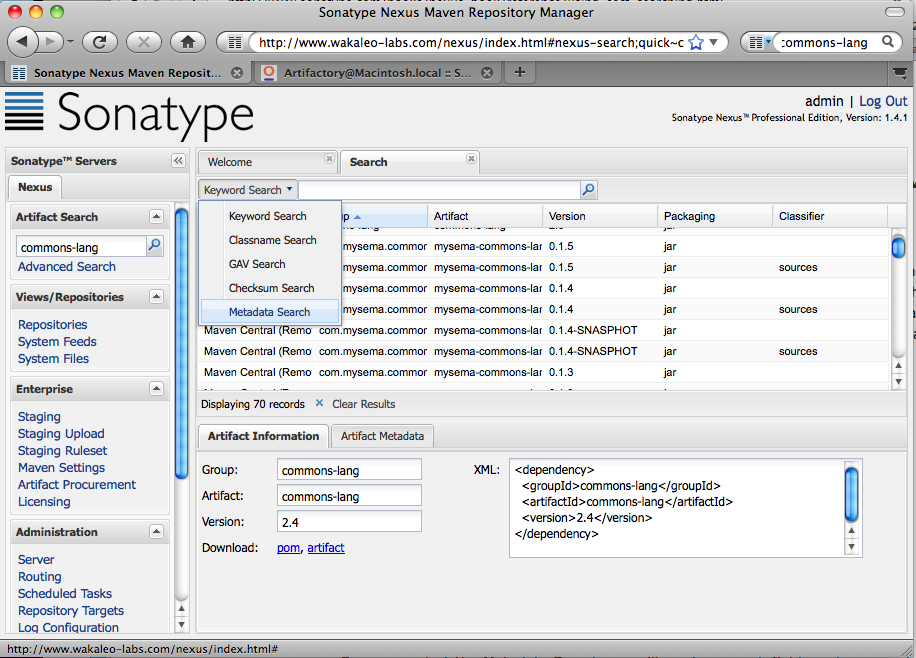Switch to the Artifact Metadata tab
Image resolution: width=916 pixels, height=658 pixels.
[382, 436]
